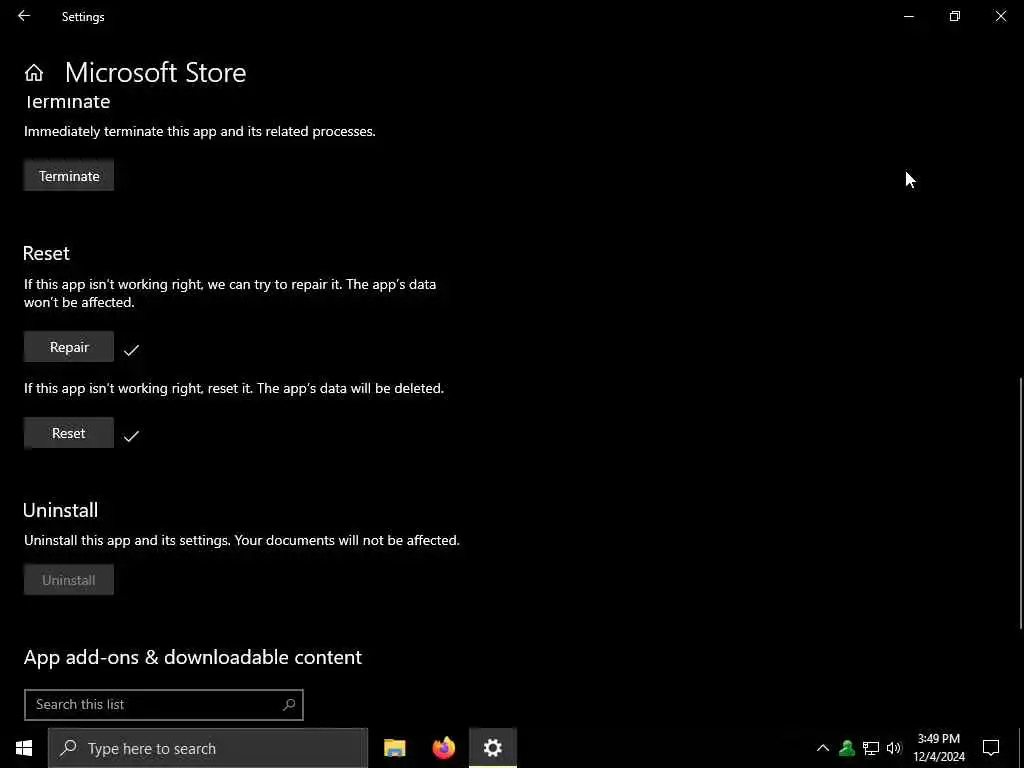
Task: Restore down the Settings window
Action: click(955, 16)
